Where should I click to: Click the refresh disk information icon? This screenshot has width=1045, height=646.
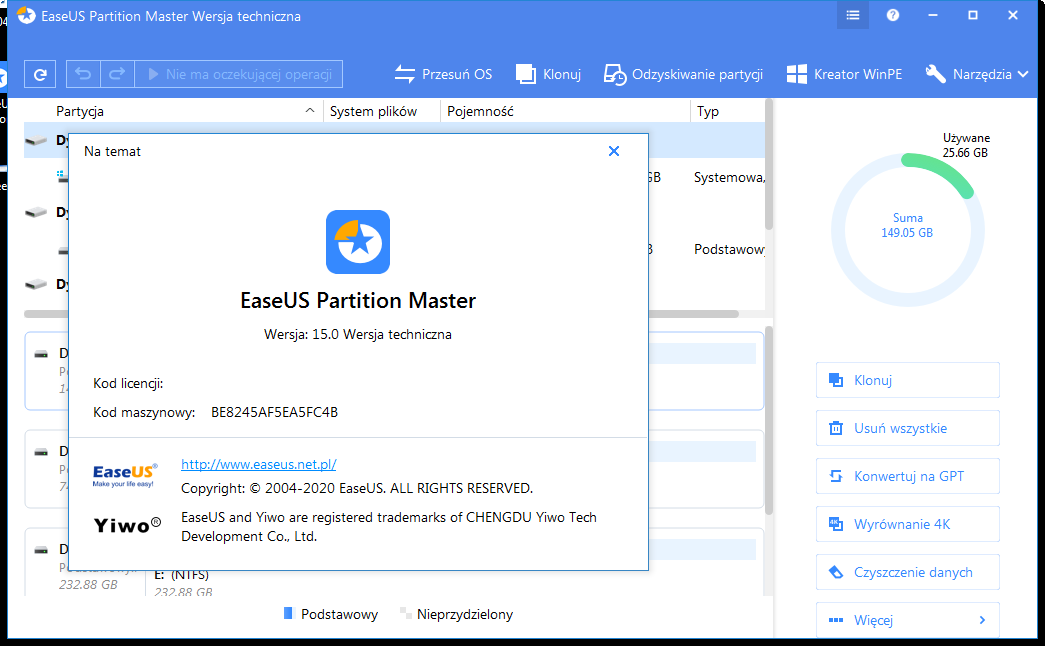tap(40, 74)
